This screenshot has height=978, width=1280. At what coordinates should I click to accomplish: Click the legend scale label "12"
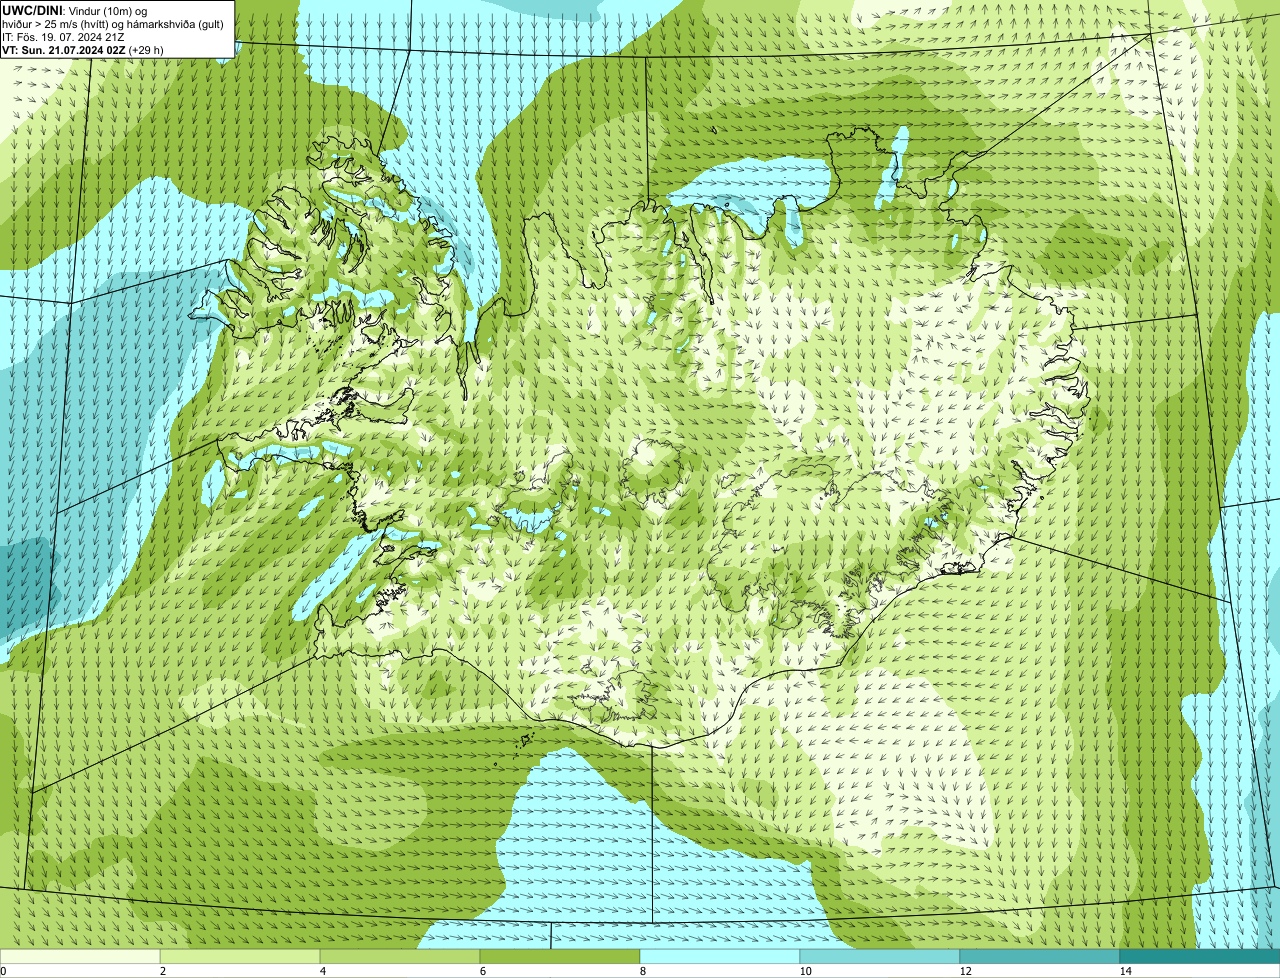pos(965,971)
